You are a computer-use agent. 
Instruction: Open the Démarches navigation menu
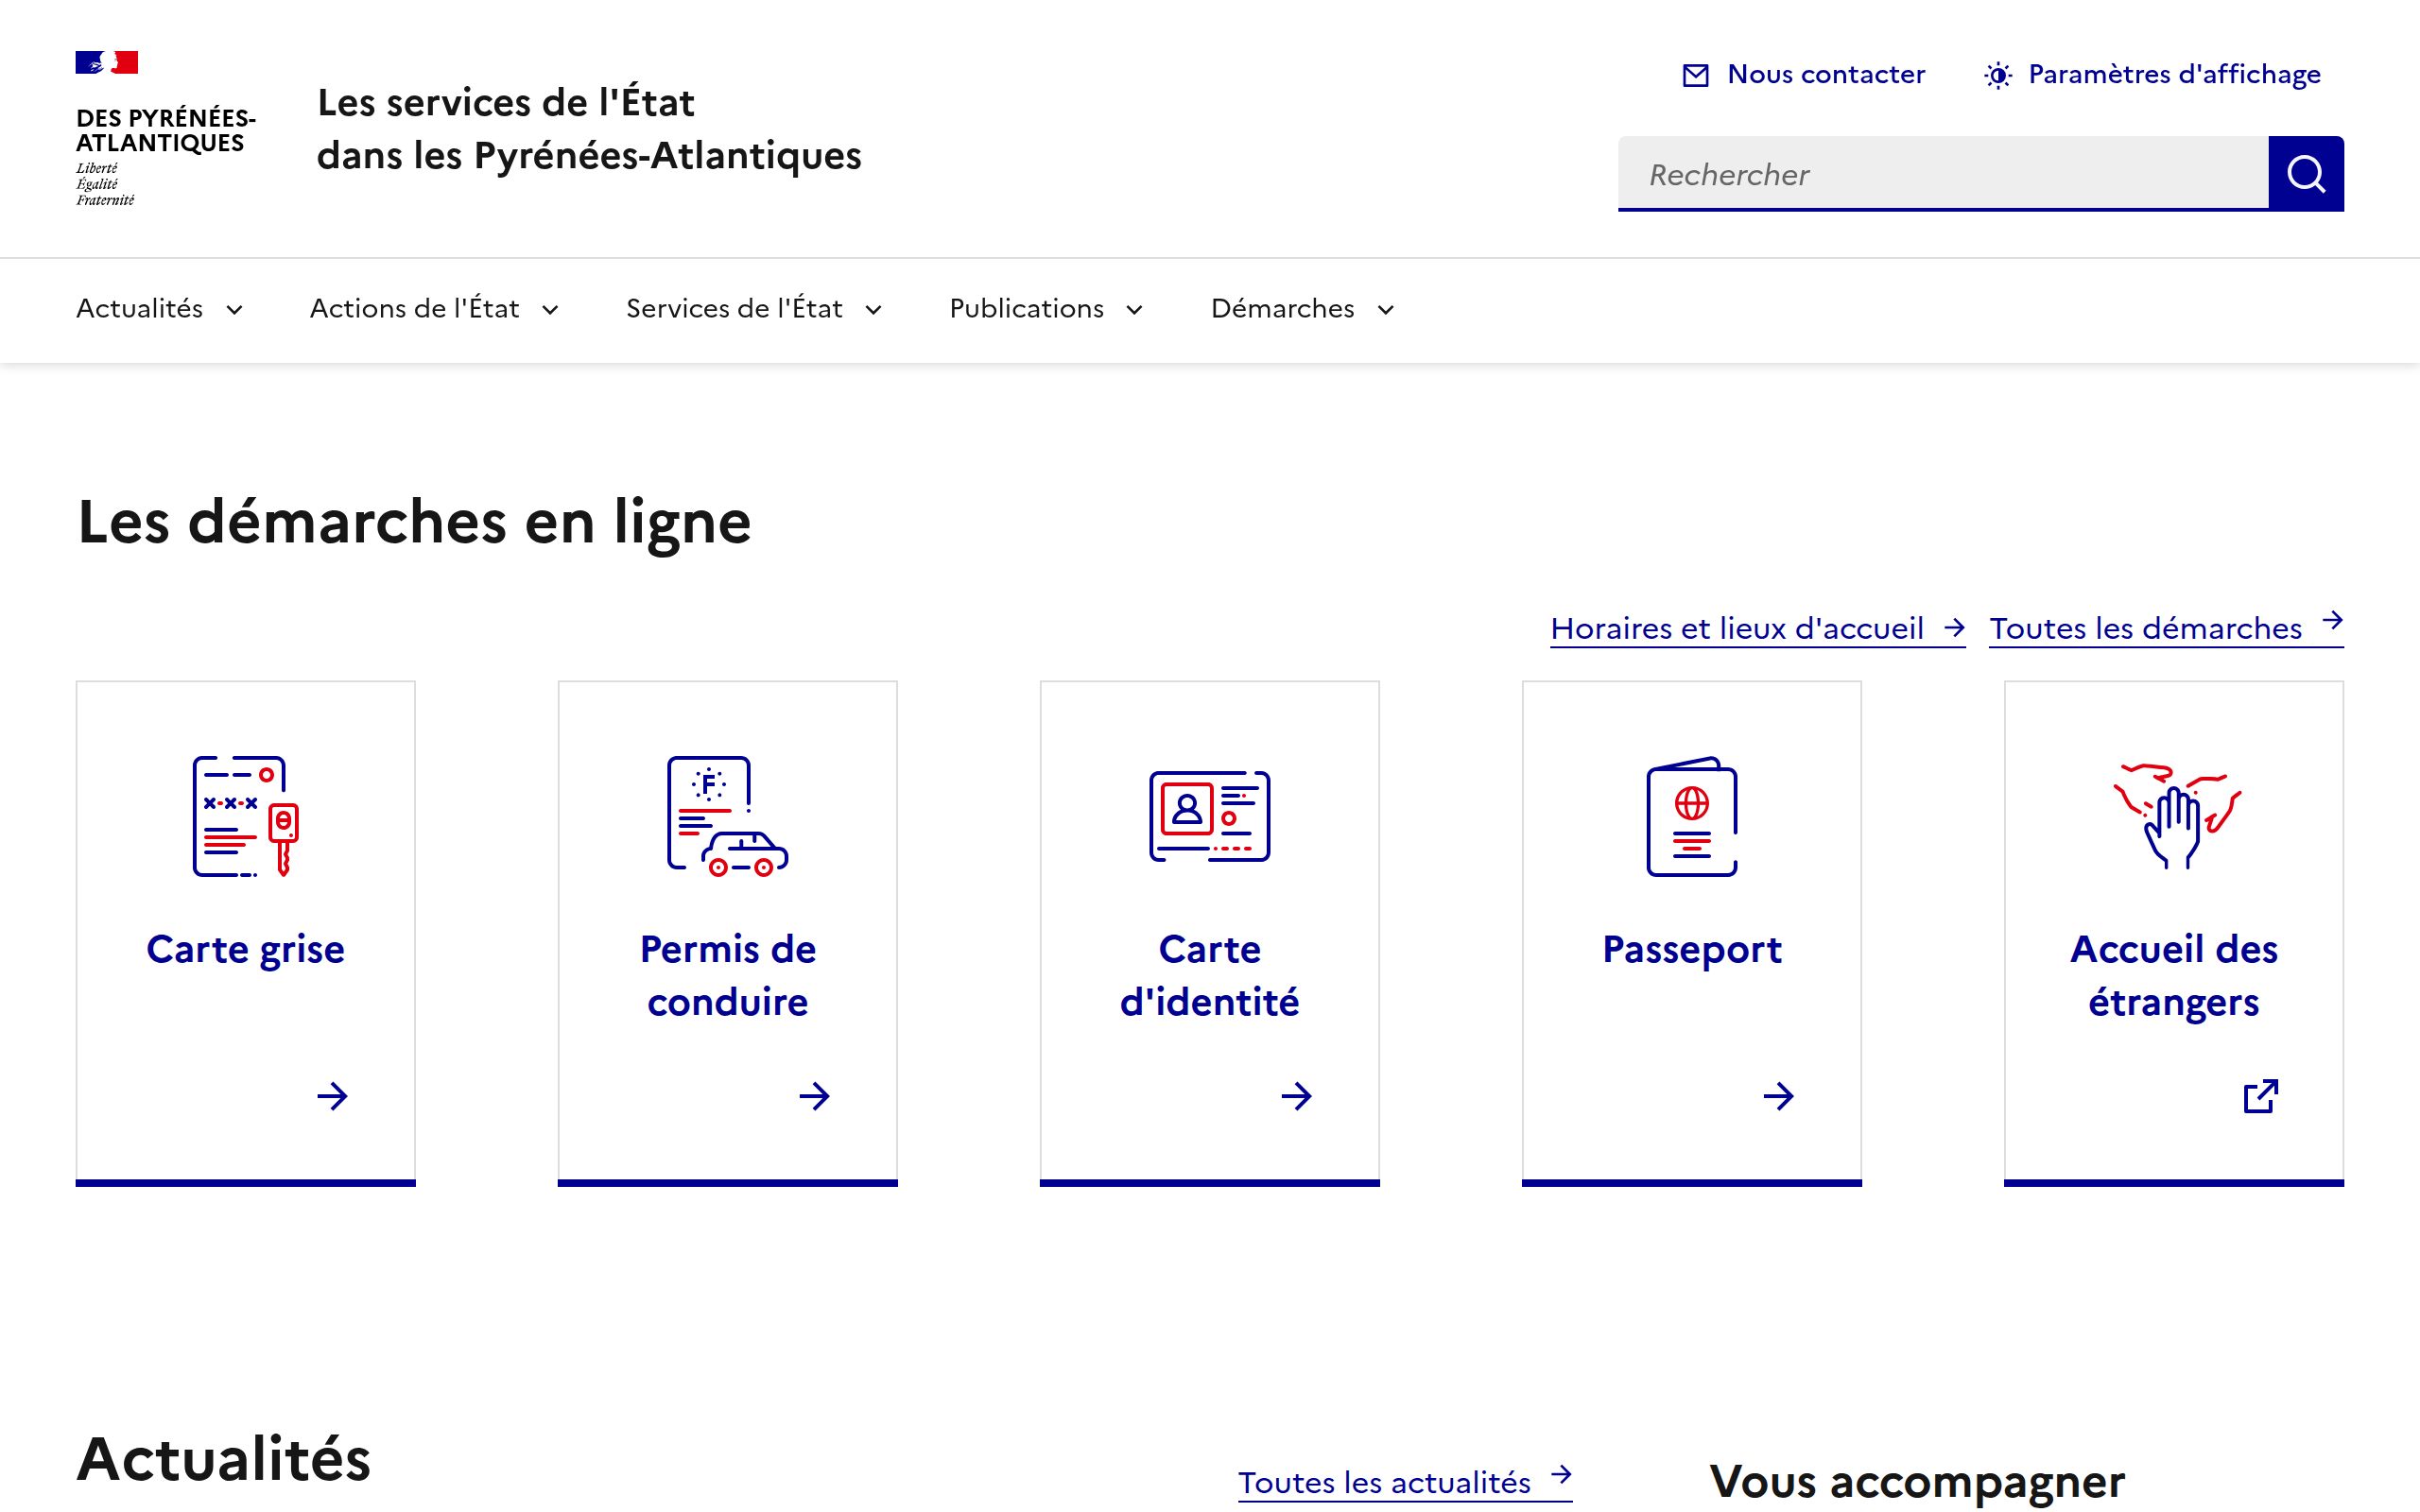(x=1303, y=309)
